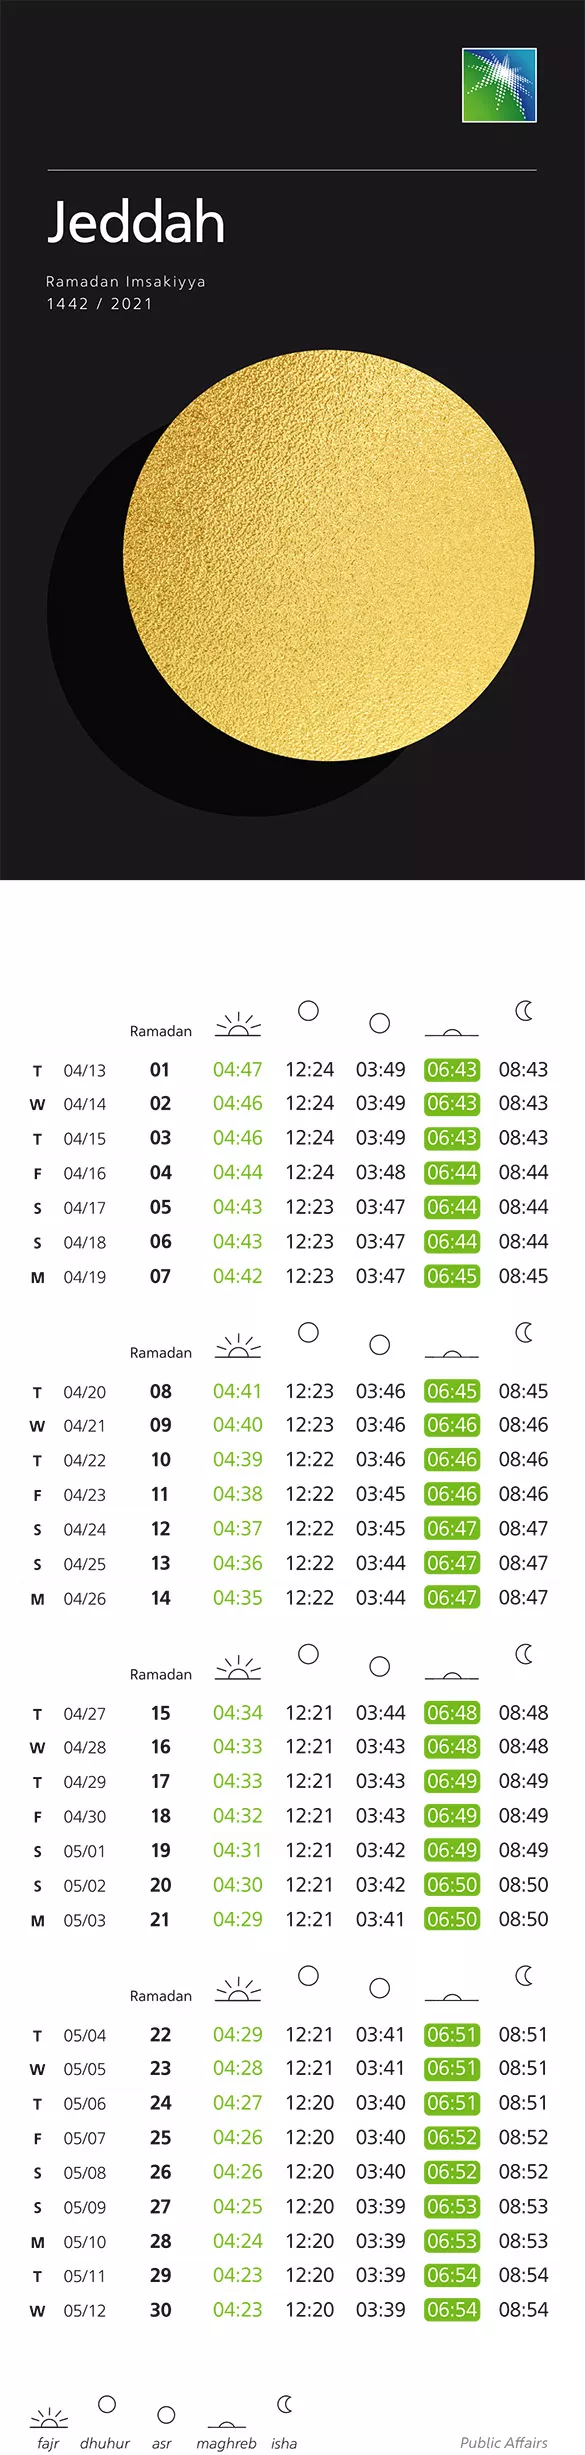Click the green fajr time 04:47
This screenshot has width=585, height=2455.
pos(238,1070)
